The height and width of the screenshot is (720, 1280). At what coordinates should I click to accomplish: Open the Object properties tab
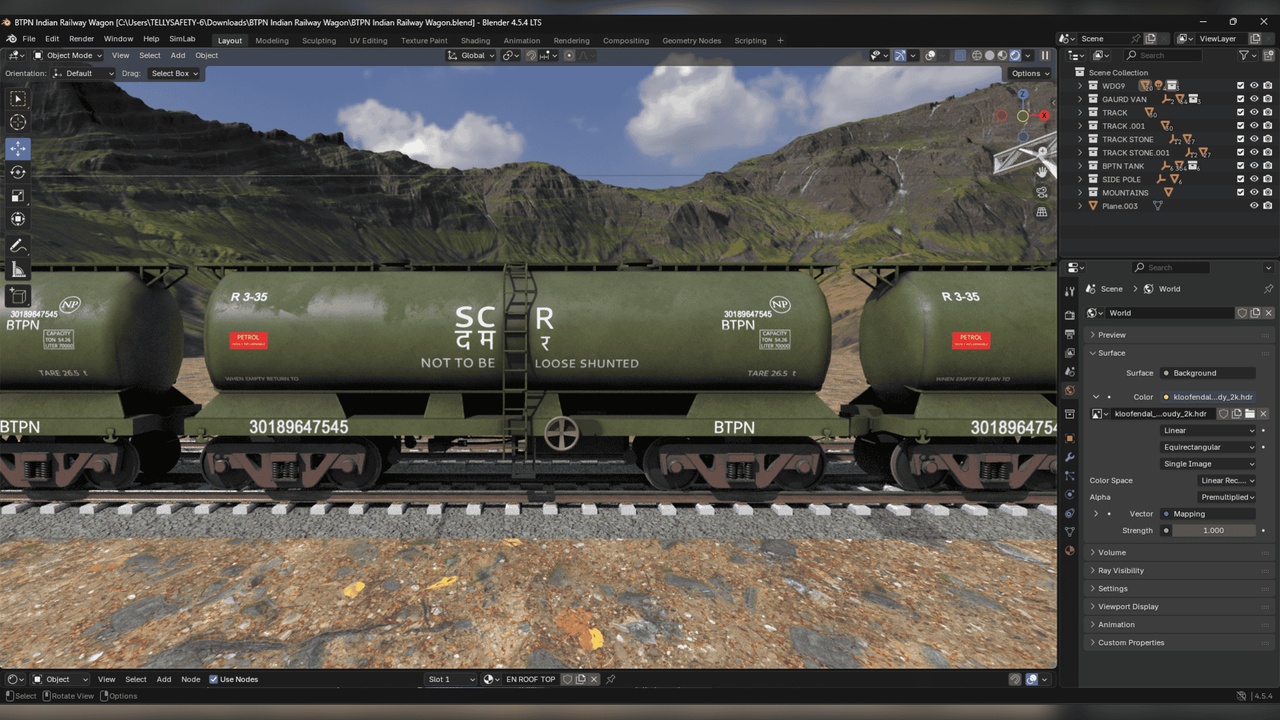click(x=1069, y=438)
